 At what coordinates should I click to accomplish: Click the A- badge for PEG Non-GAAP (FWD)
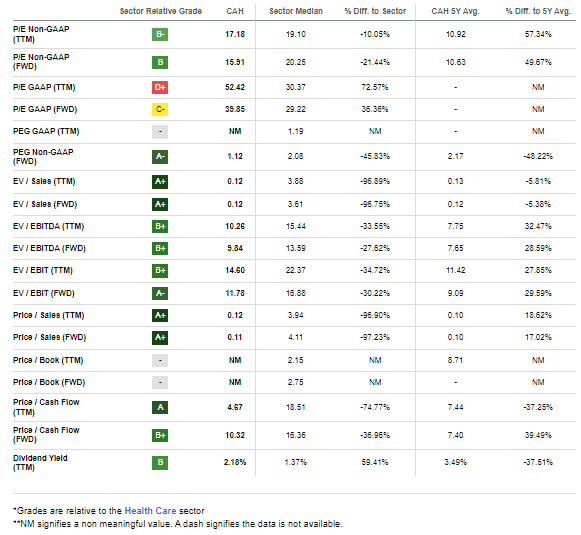[160, 156]
